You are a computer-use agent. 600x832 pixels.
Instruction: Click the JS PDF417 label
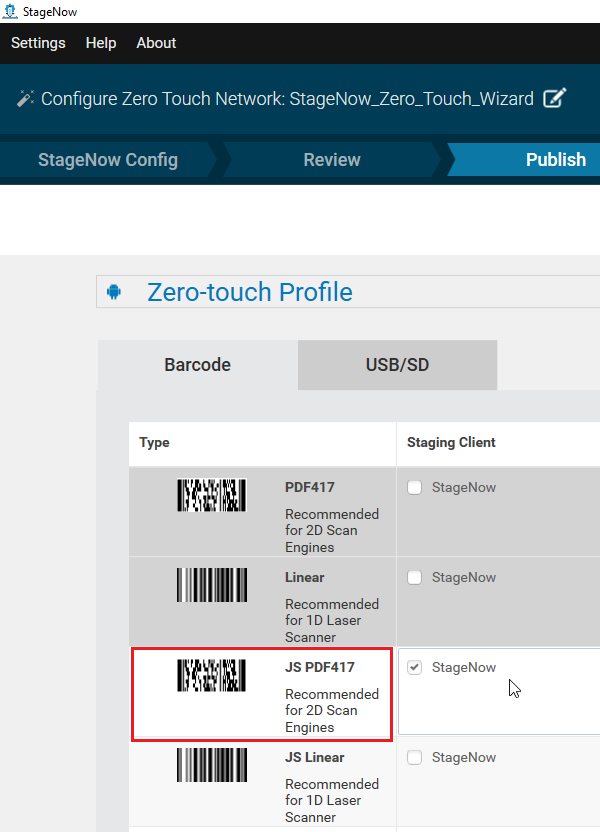click(319, 667)
